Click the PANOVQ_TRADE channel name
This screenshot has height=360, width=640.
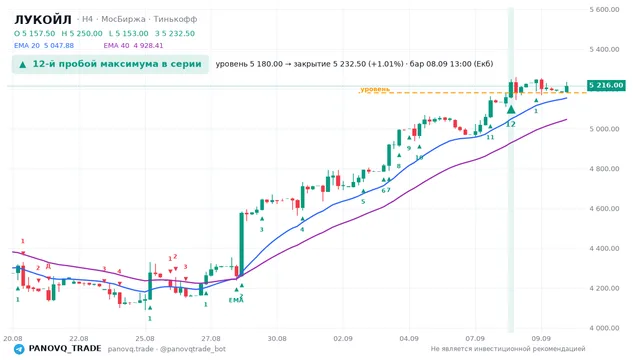(65, 349)
